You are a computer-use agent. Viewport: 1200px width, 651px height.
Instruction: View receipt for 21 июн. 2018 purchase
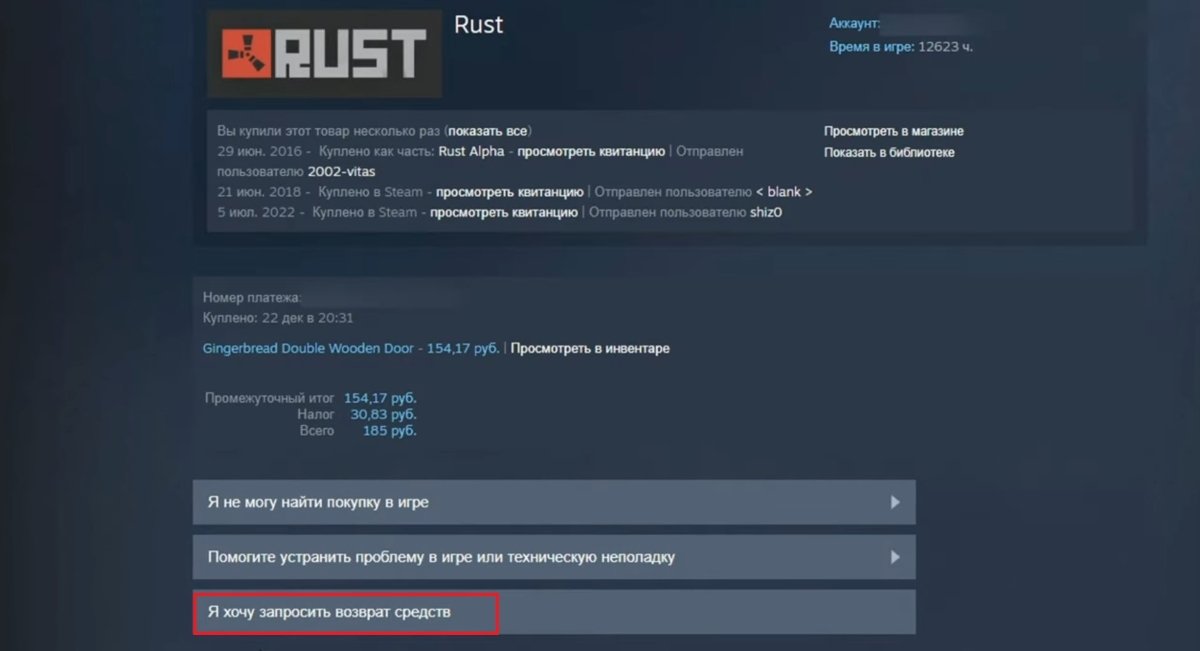(509, 192)
